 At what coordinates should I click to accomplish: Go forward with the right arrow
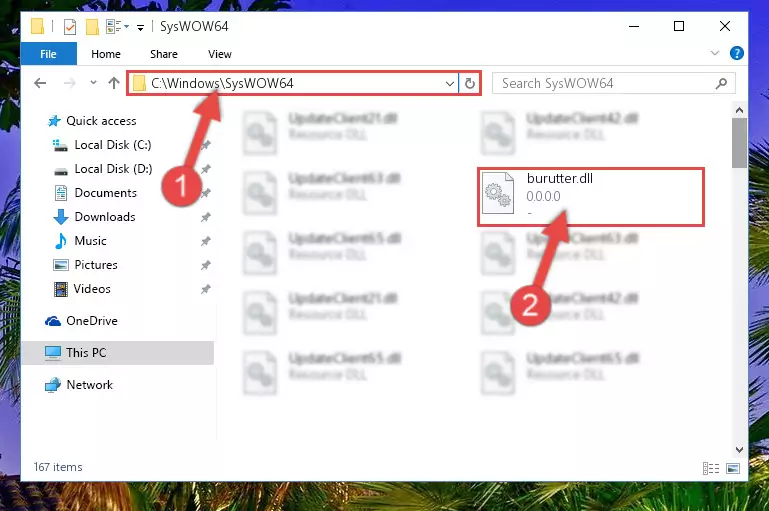pos(70,83)
